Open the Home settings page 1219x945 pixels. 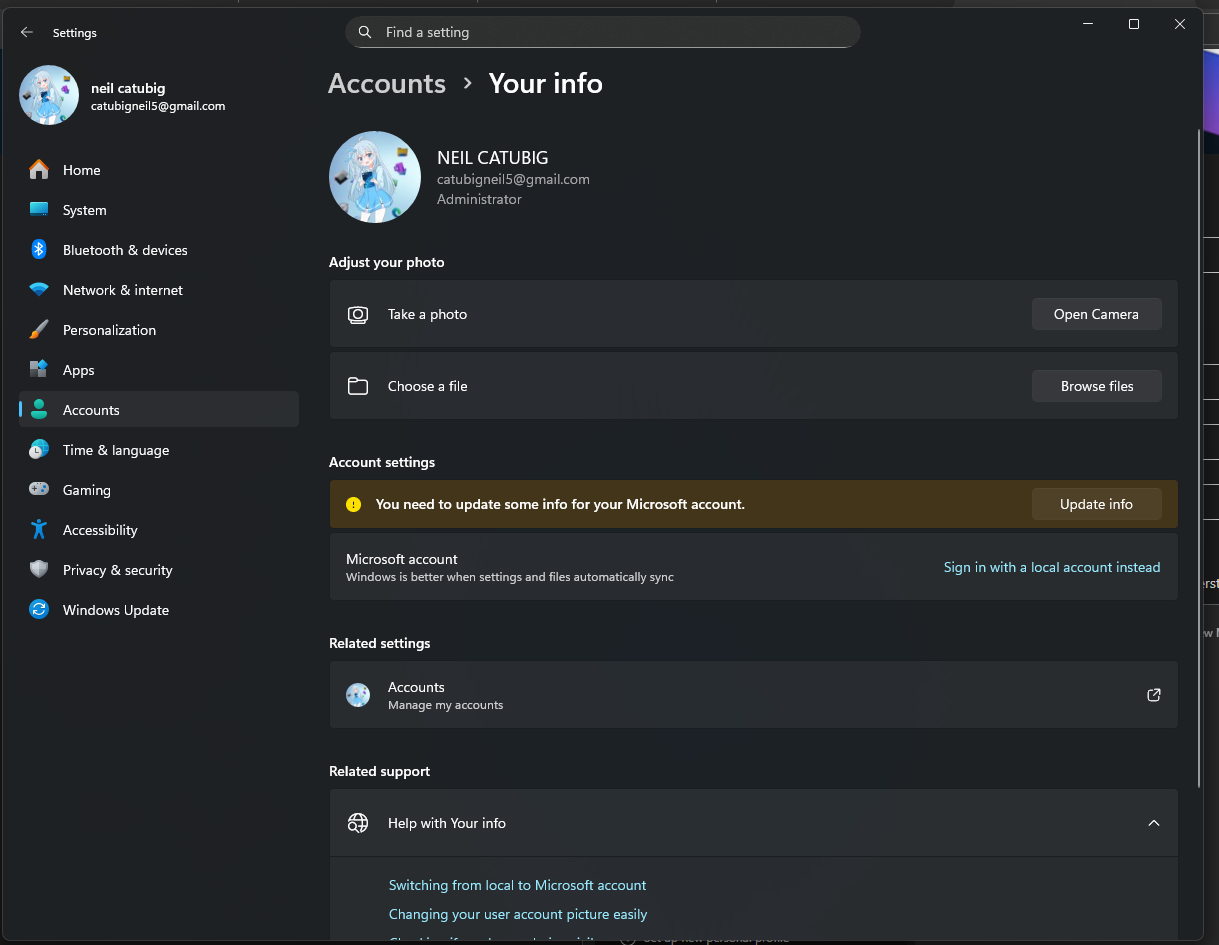(x=159, y=170)
